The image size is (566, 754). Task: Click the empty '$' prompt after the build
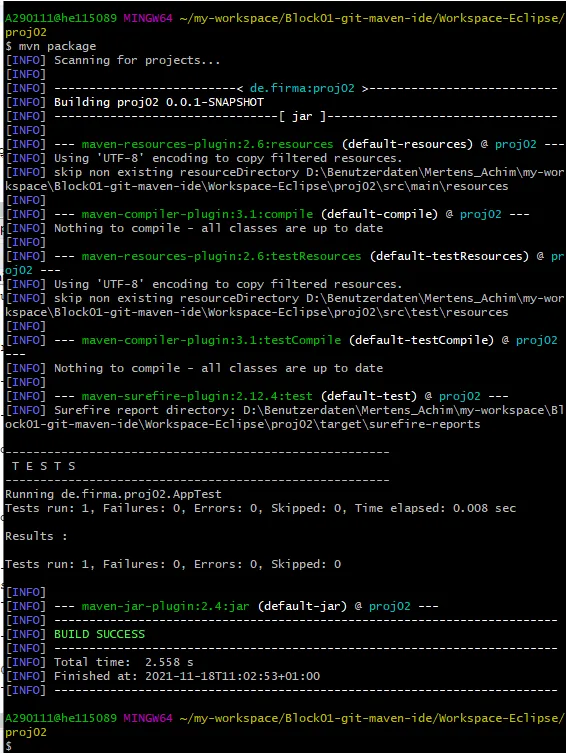(x=8, y=746)
